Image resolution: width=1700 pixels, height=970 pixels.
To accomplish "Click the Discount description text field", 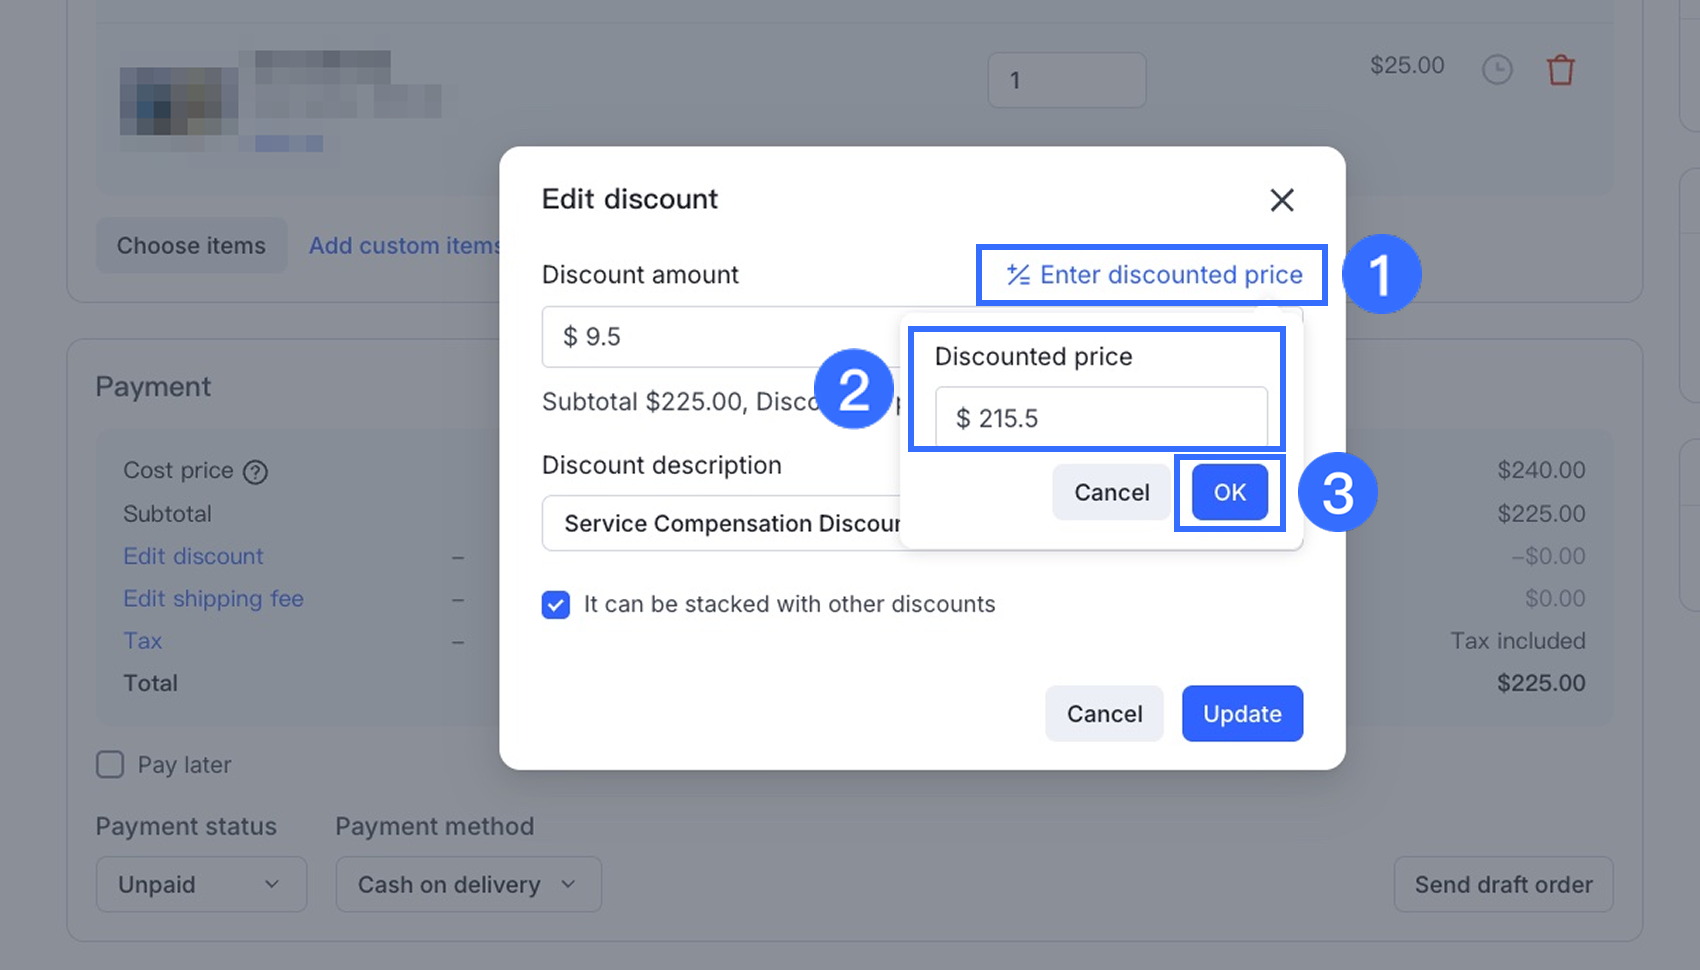I will (720, 523).
